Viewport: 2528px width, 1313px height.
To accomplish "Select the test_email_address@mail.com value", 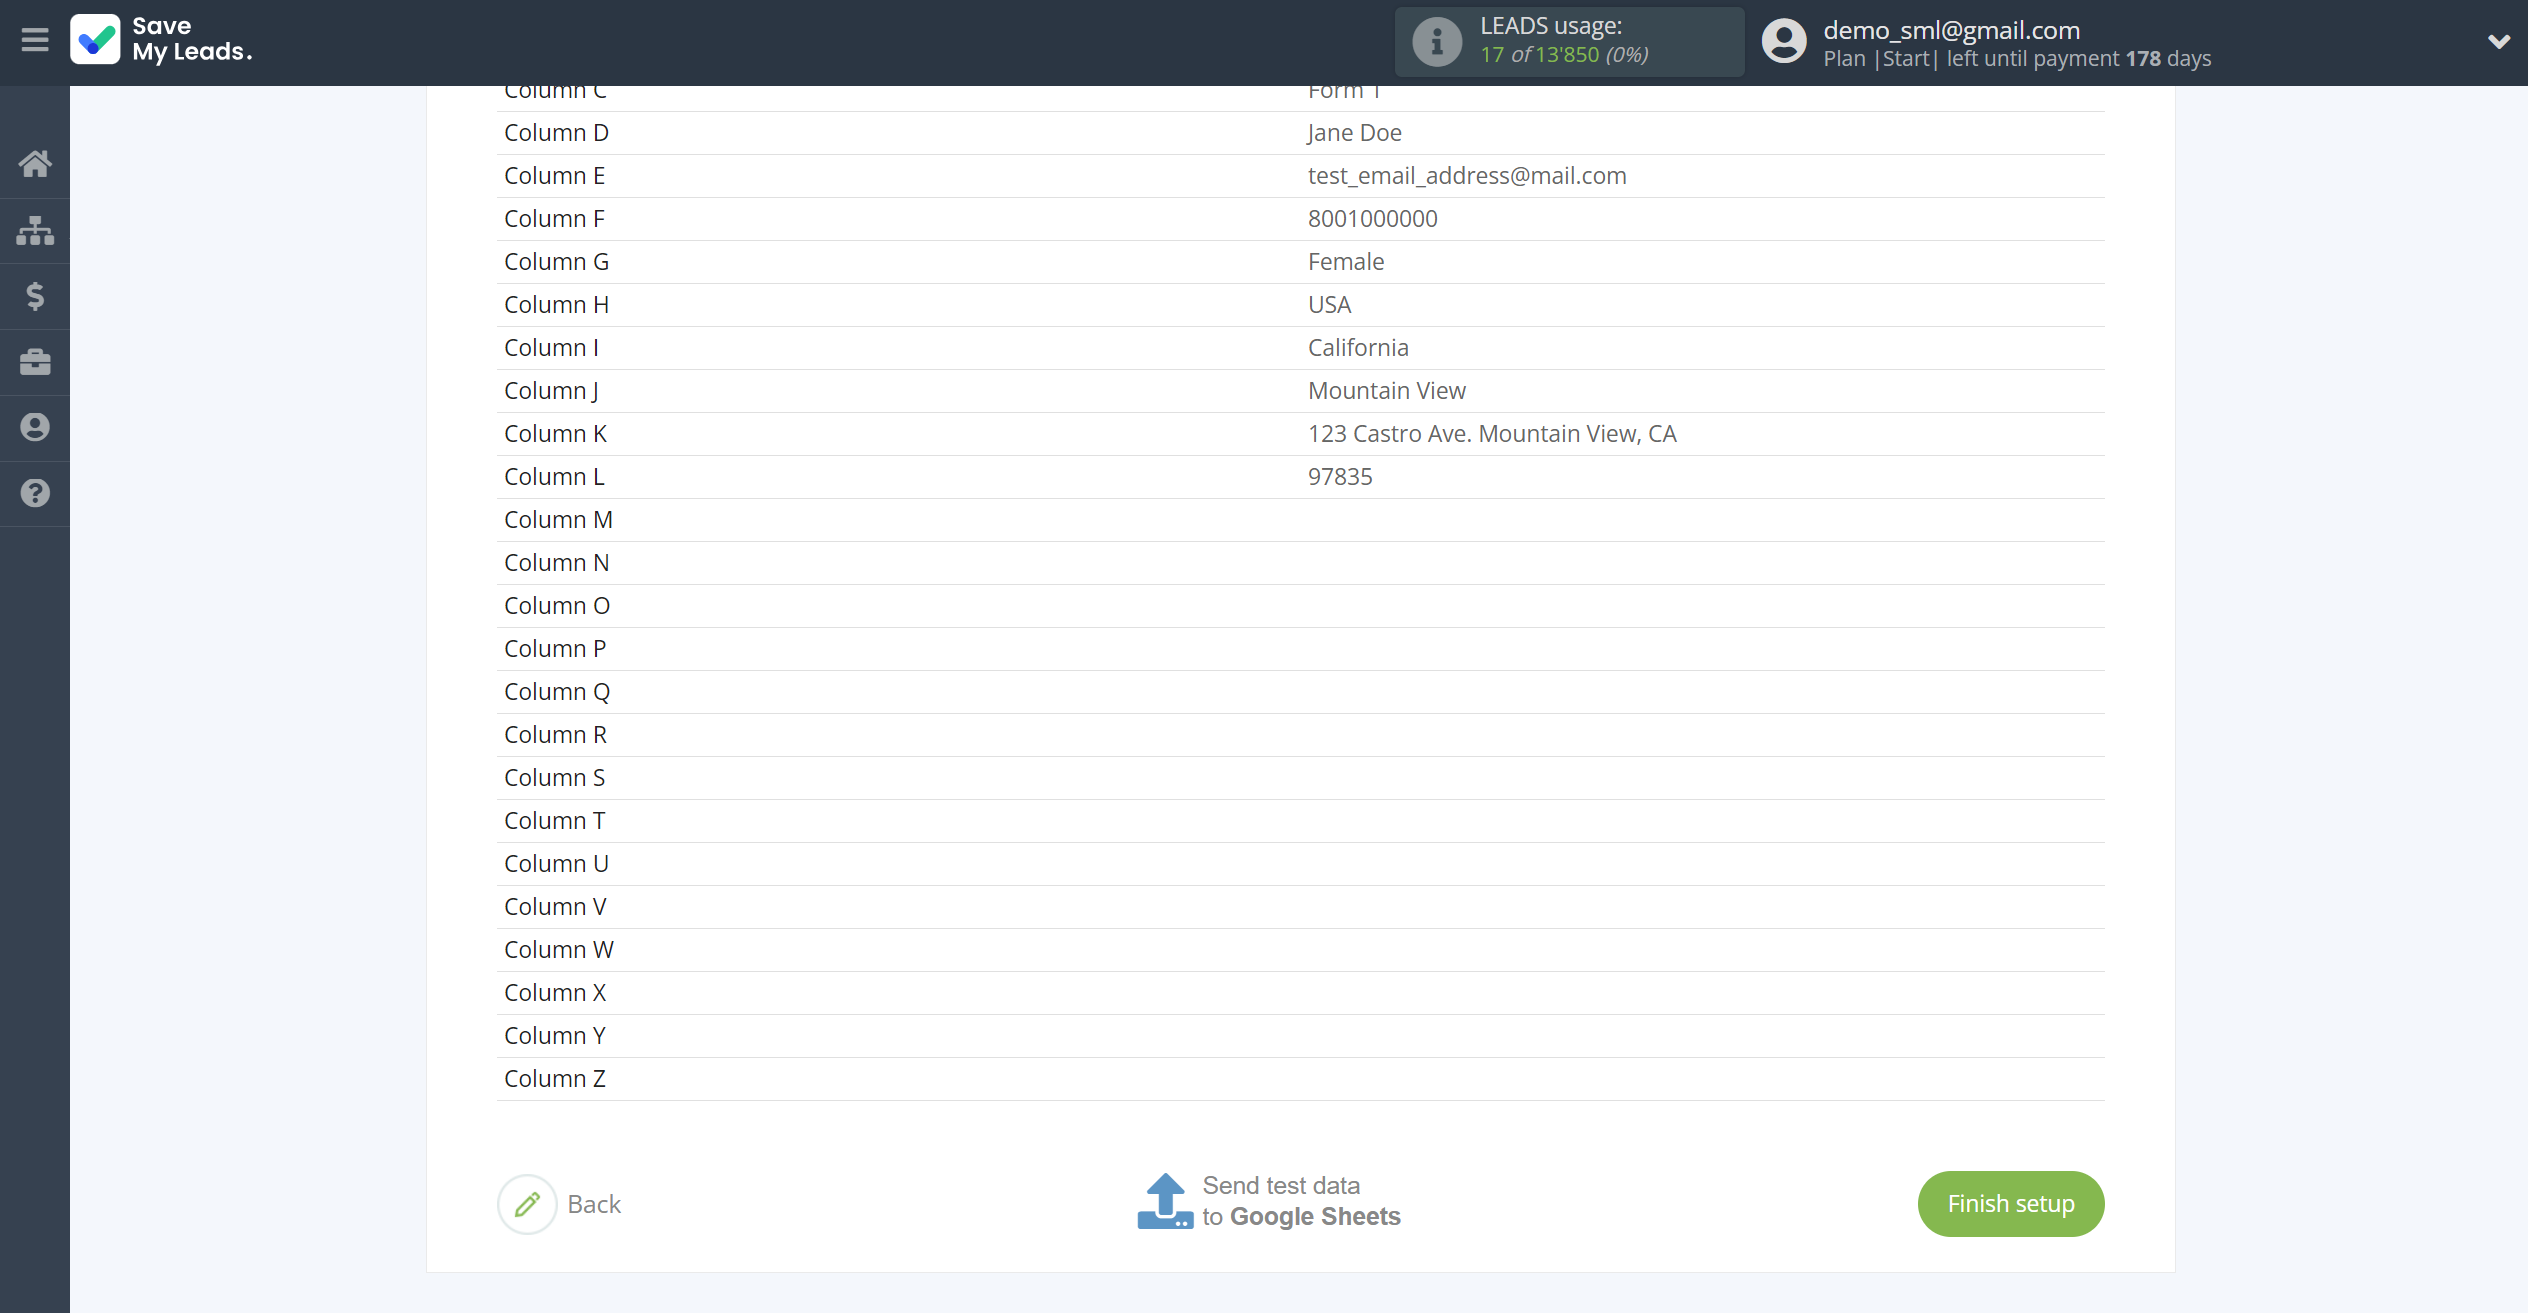I will point(1467,176).
